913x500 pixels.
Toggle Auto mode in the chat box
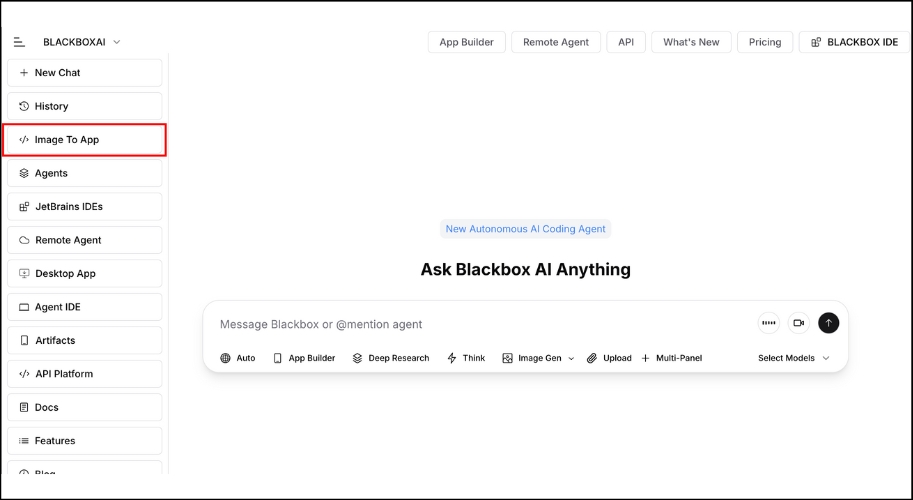(238, 358)
